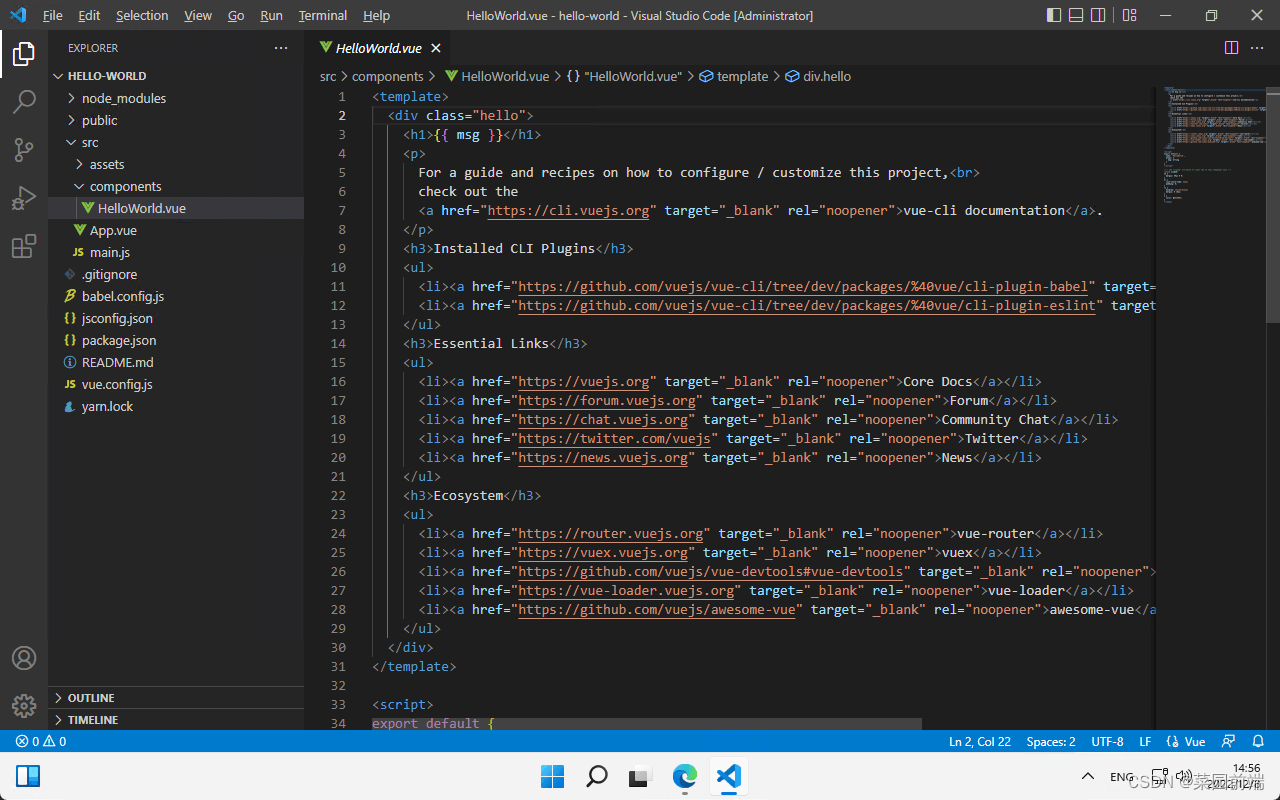Open .gitignore file
Image resolution: width=1280 pixels, height=800 pixels.
point(176,274)
